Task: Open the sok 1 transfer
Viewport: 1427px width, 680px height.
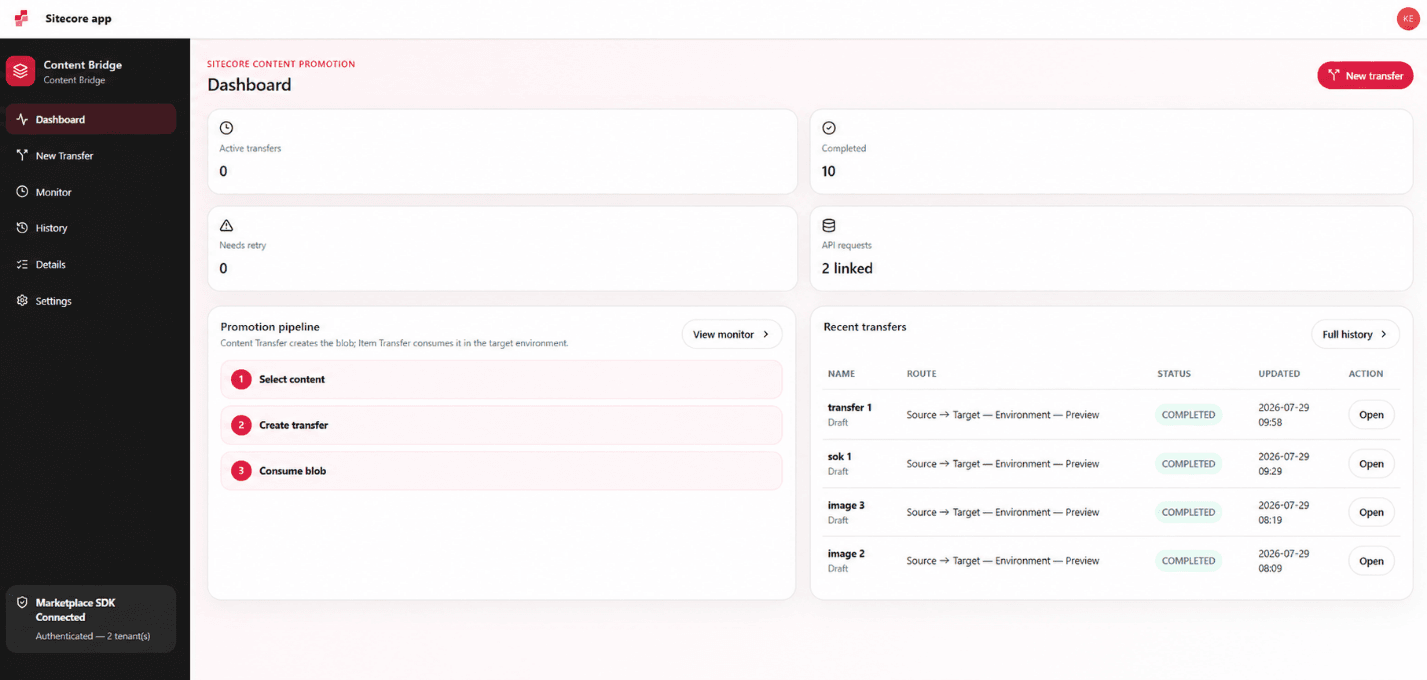Action: click(x=1371, y=464)
